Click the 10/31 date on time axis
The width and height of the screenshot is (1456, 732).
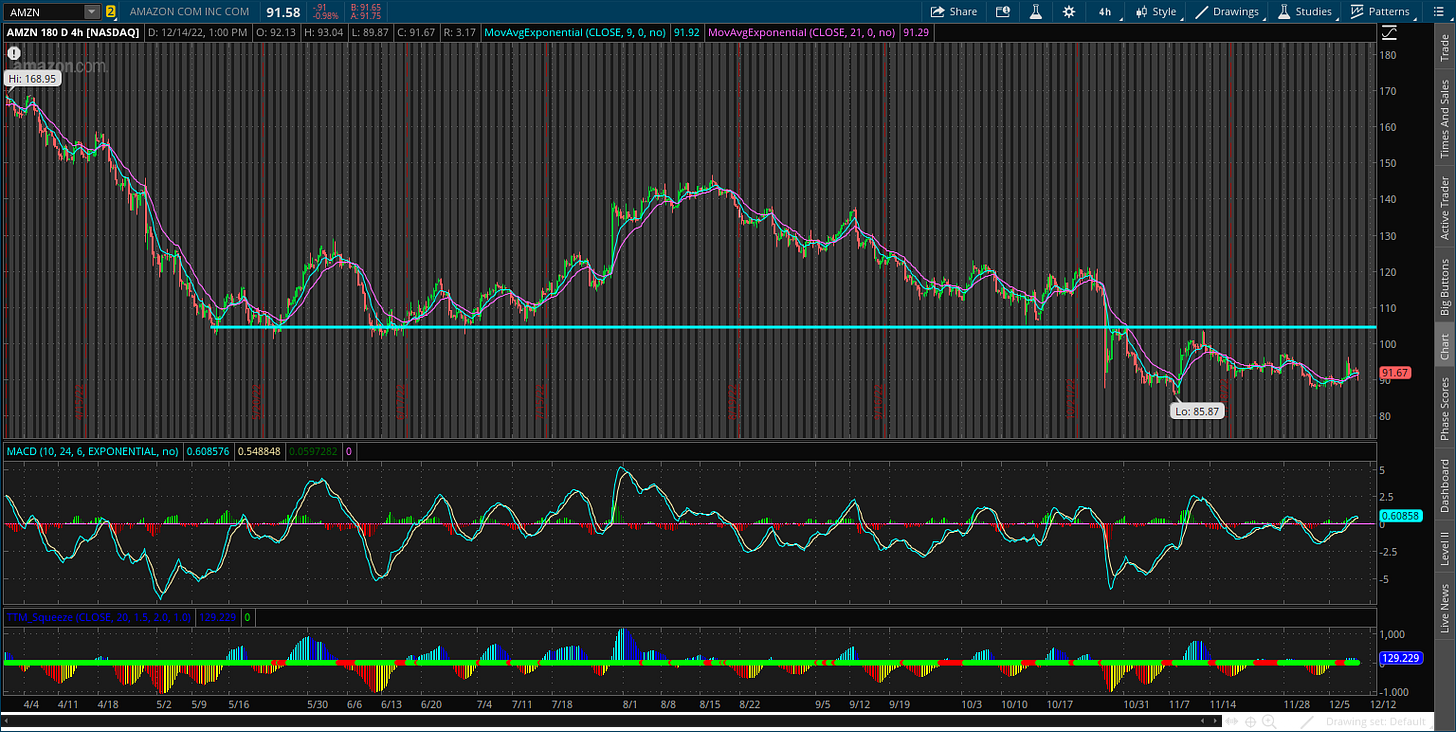point(1137,703)
